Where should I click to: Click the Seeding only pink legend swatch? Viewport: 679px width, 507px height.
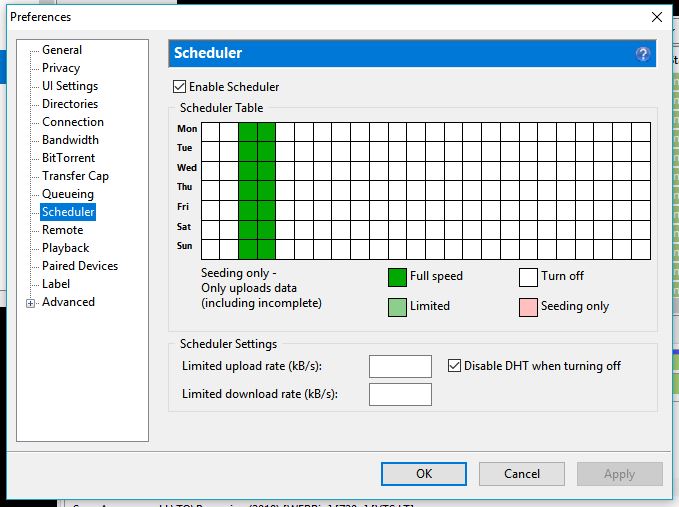(x=528, y=307)
